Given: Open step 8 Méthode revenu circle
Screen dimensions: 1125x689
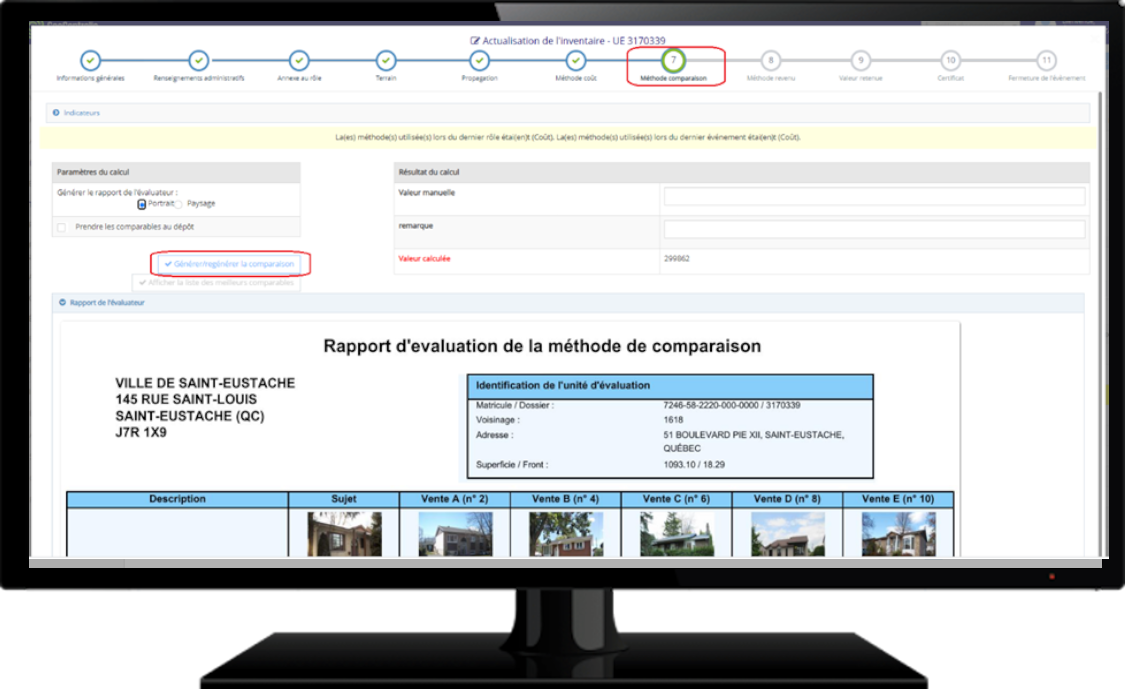Looking at the screenshot, I should point(771,60).
